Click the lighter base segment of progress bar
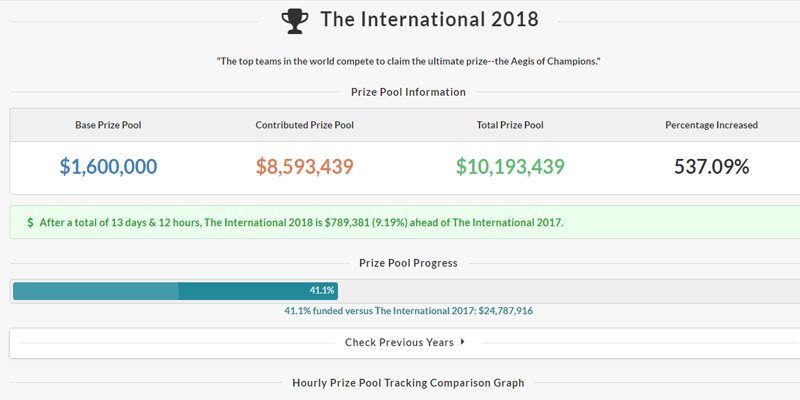 95,291
